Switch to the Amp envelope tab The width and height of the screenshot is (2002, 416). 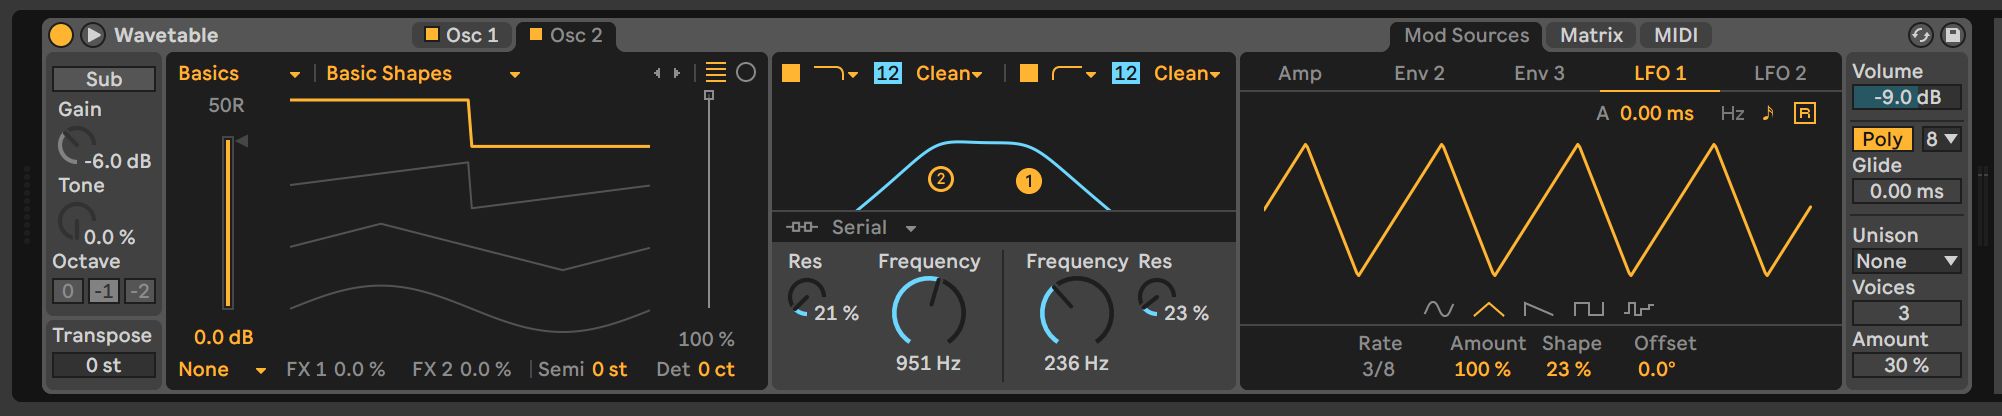[x=1300, y=73]
